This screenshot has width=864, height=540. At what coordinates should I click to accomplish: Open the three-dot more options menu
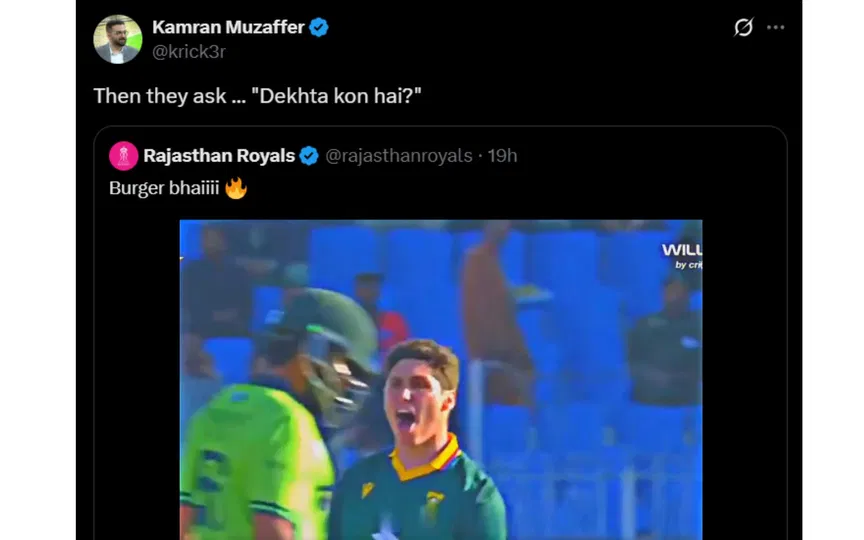coord(776,28)
